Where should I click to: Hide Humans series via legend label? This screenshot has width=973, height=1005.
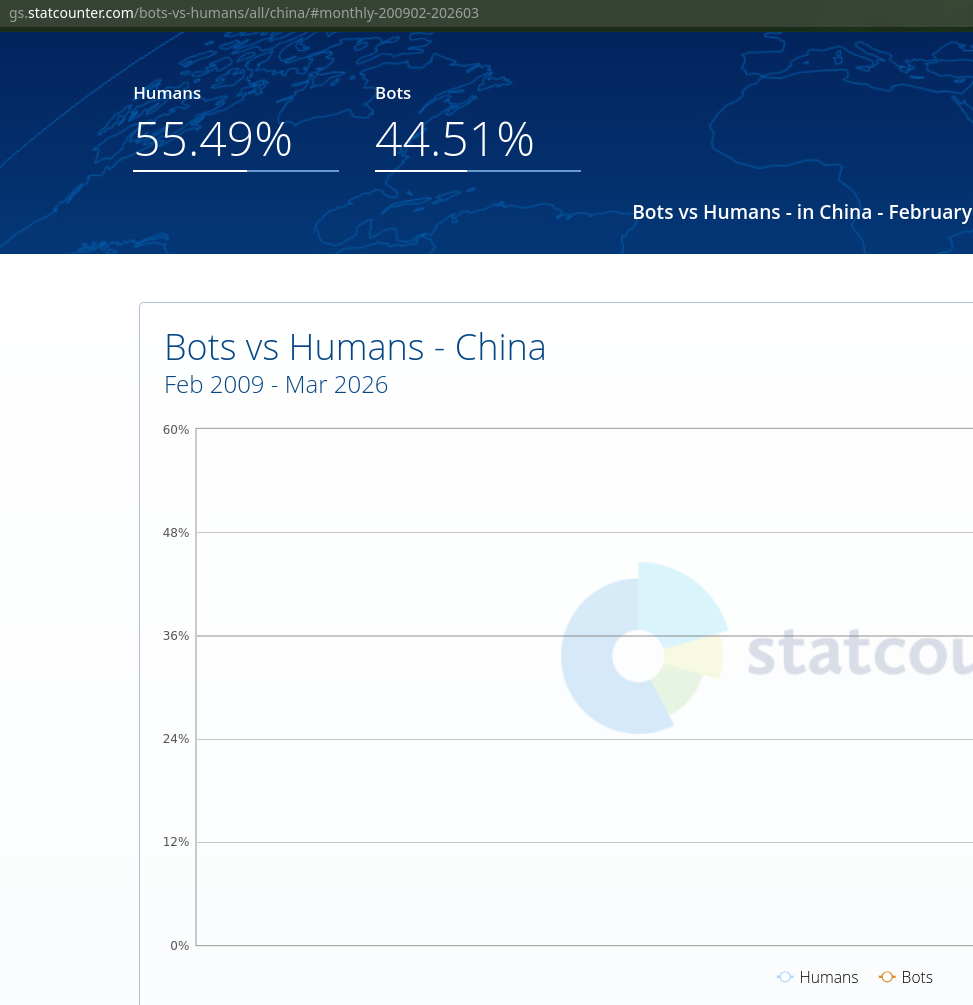click(x=828, y=977)
